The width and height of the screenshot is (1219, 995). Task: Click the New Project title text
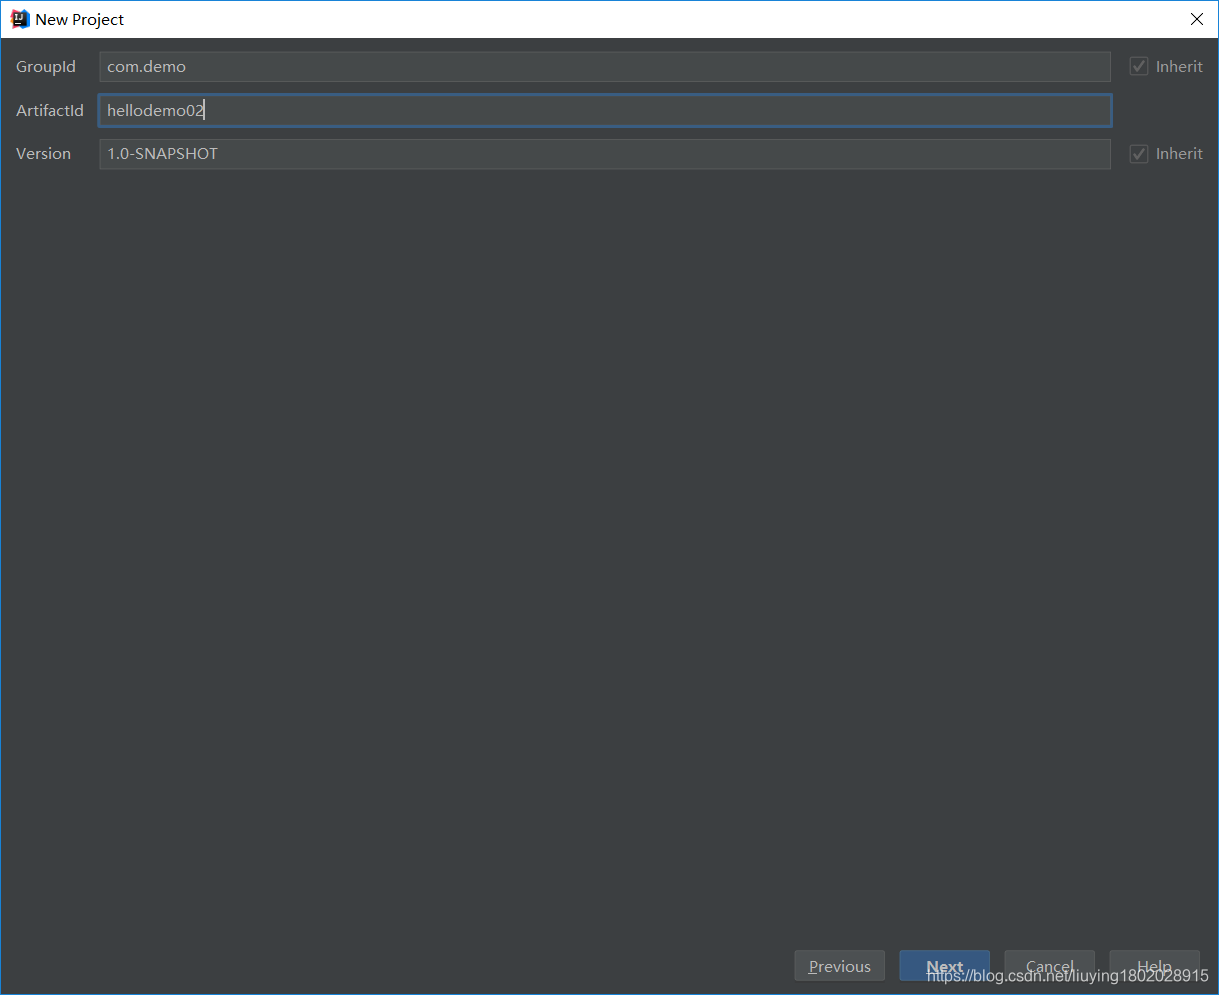80,19
